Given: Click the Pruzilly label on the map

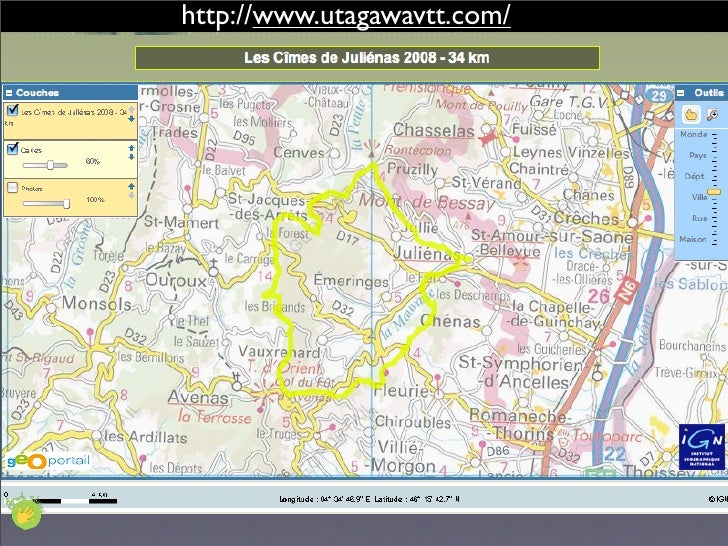Looking at the screenshot, I should [x=412, y=169].
